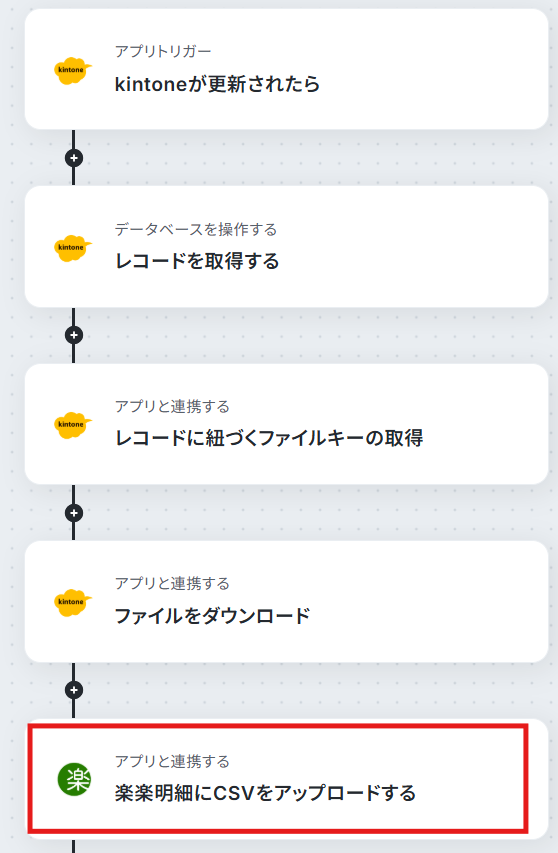Image resolution: width=558 pixels, height=853 pixels.
Task: Click the kintone icon on the trigger card
Action: coord(73,70)
